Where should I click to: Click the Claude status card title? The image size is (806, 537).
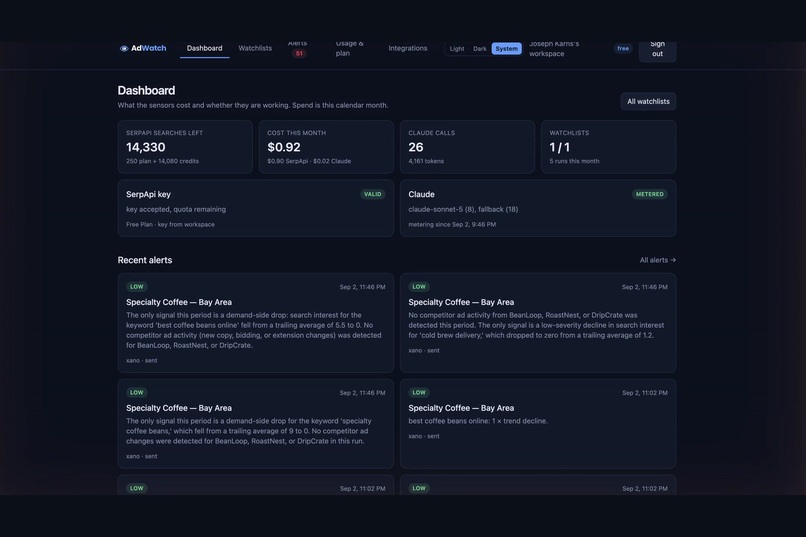[x=422, y=194]
